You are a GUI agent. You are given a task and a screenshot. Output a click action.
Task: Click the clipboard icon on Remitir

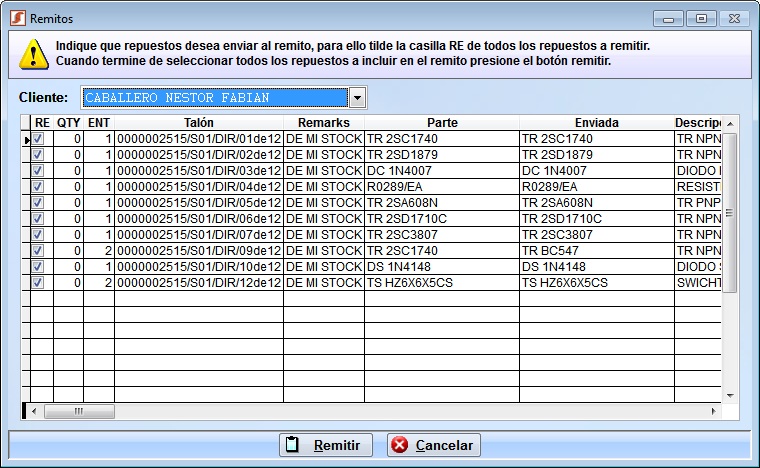tap(292, 445)
